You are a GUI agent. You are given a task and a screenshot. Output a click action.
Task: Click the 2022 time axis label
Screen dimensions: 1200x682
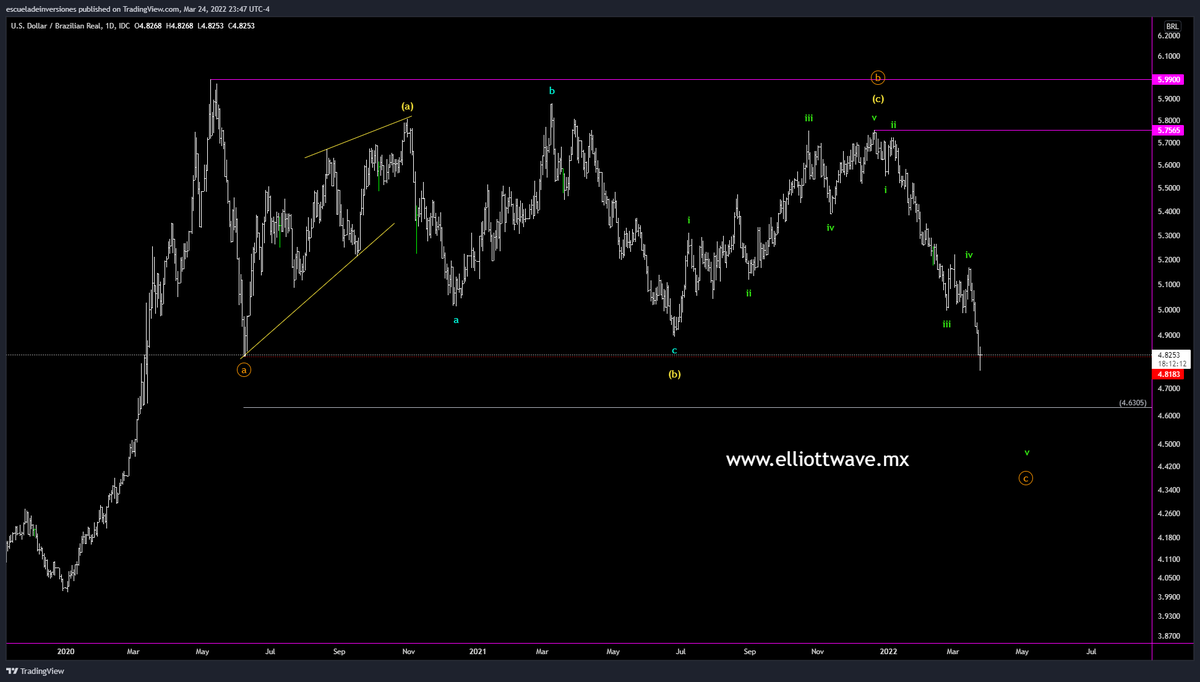(889, 651)
